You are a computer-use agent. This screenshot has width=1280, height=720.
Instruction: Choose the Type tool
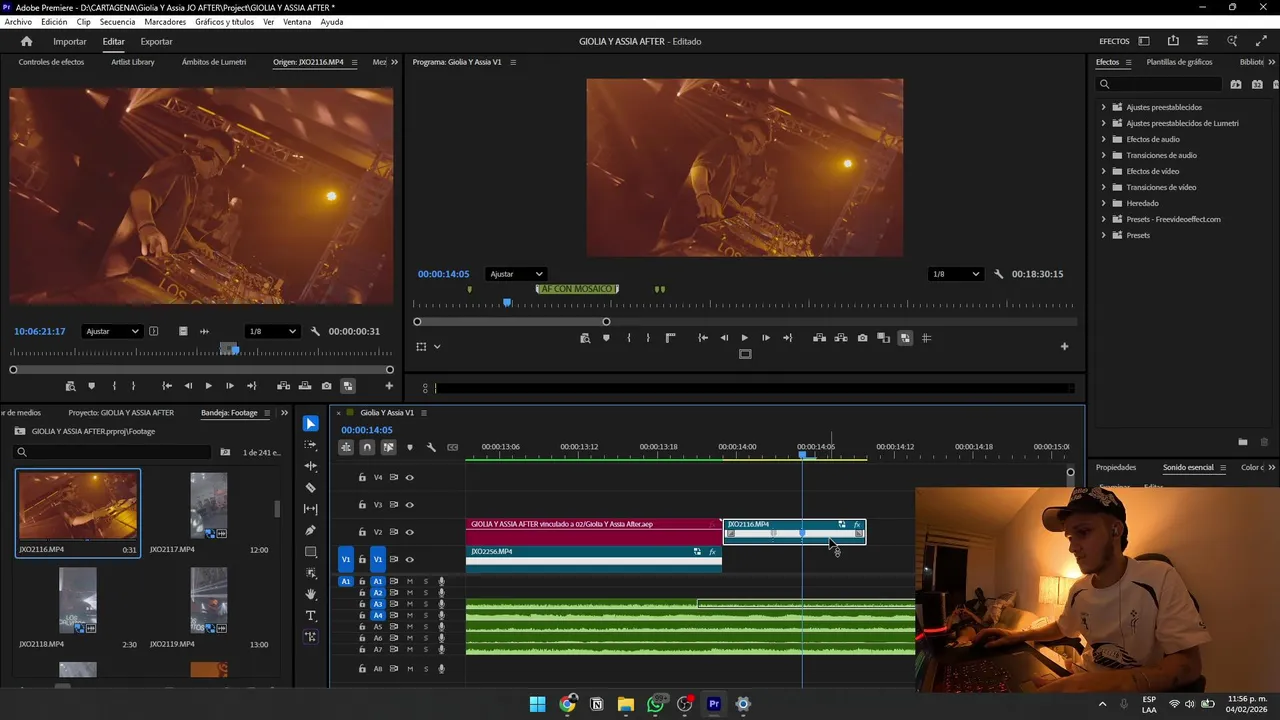310,616
